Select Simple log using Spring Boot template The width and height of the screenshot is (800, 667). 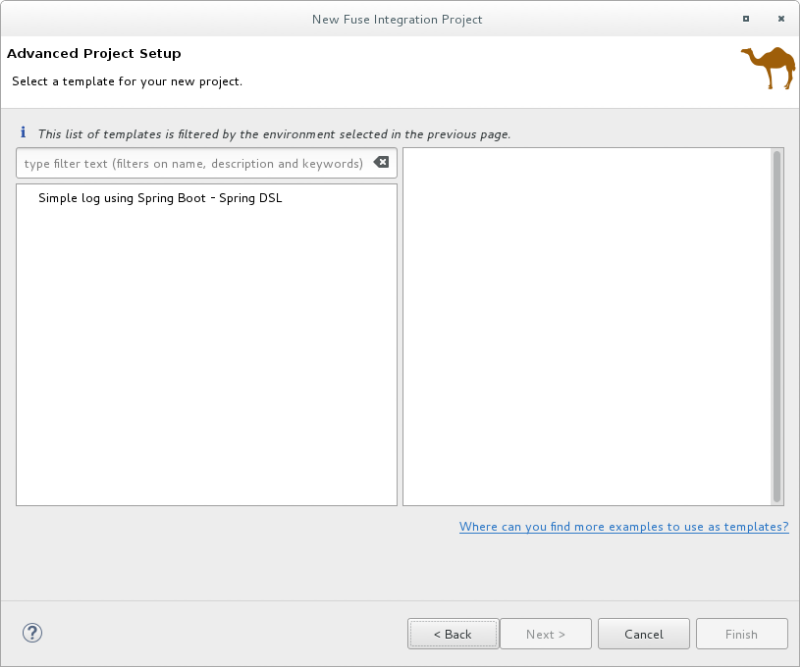tap(160, 198)
